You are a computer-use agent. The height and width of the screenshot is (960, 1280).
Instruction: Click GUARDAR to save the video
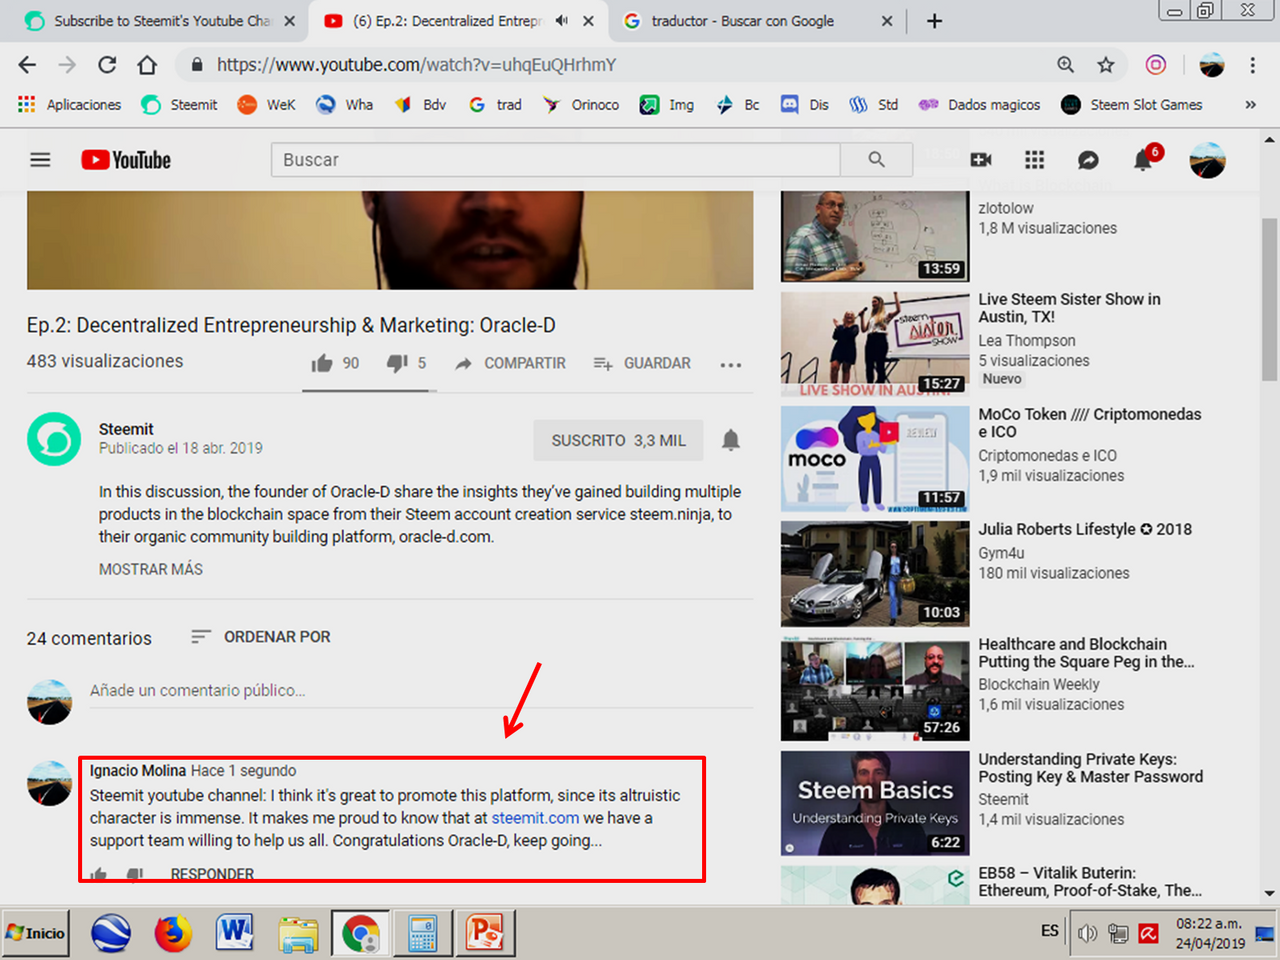(x=642, y=363)
